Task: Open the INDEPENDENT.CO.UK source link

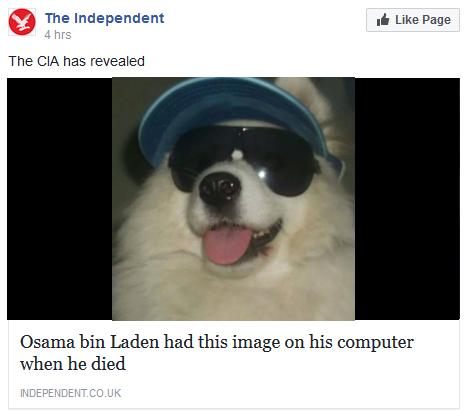Action: [x=70, y=393]
